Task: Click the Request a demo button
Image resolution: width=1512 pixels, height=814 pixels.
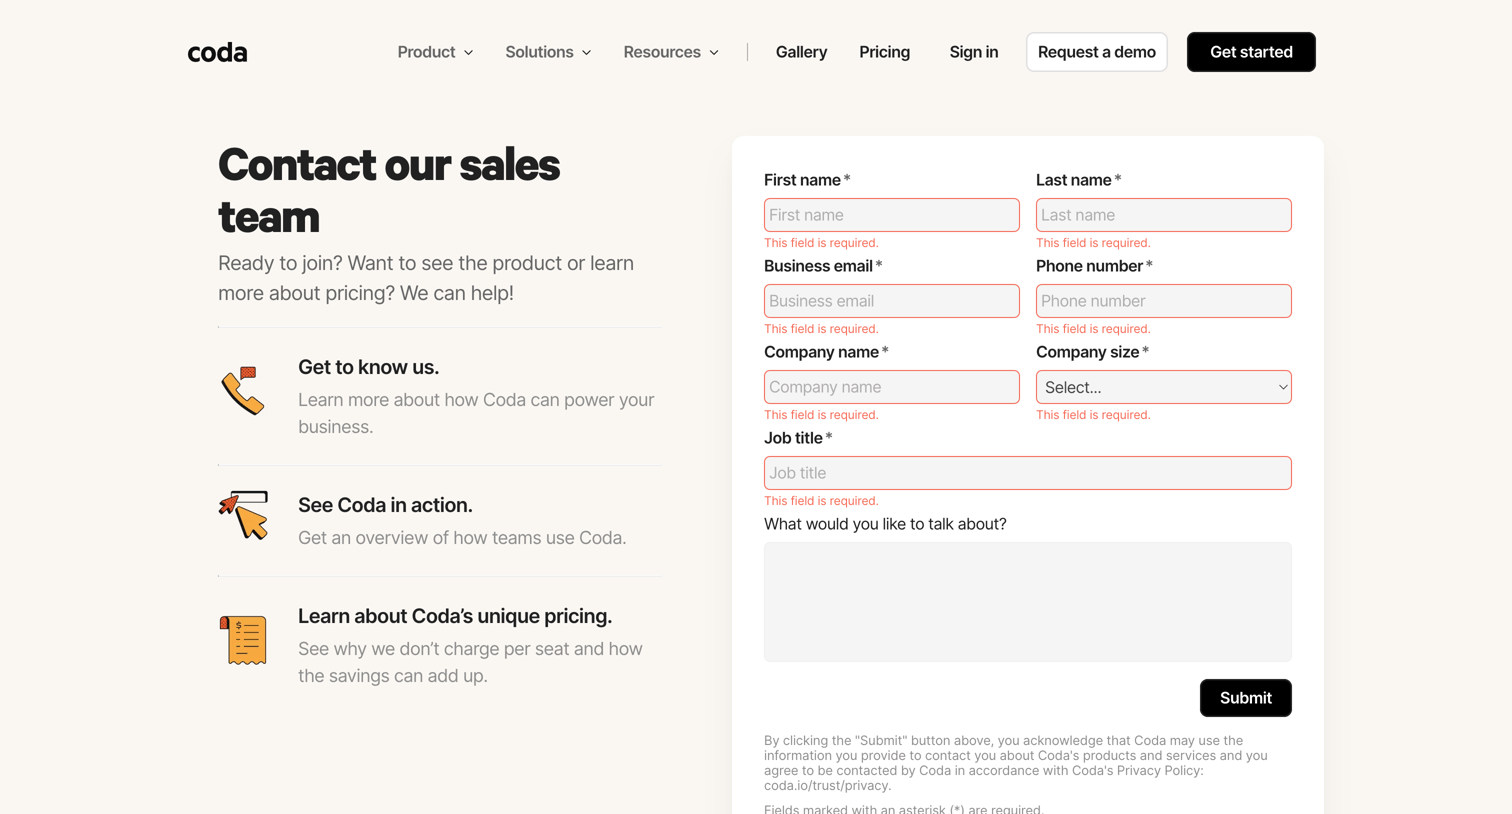Action: coord(1096,52)
